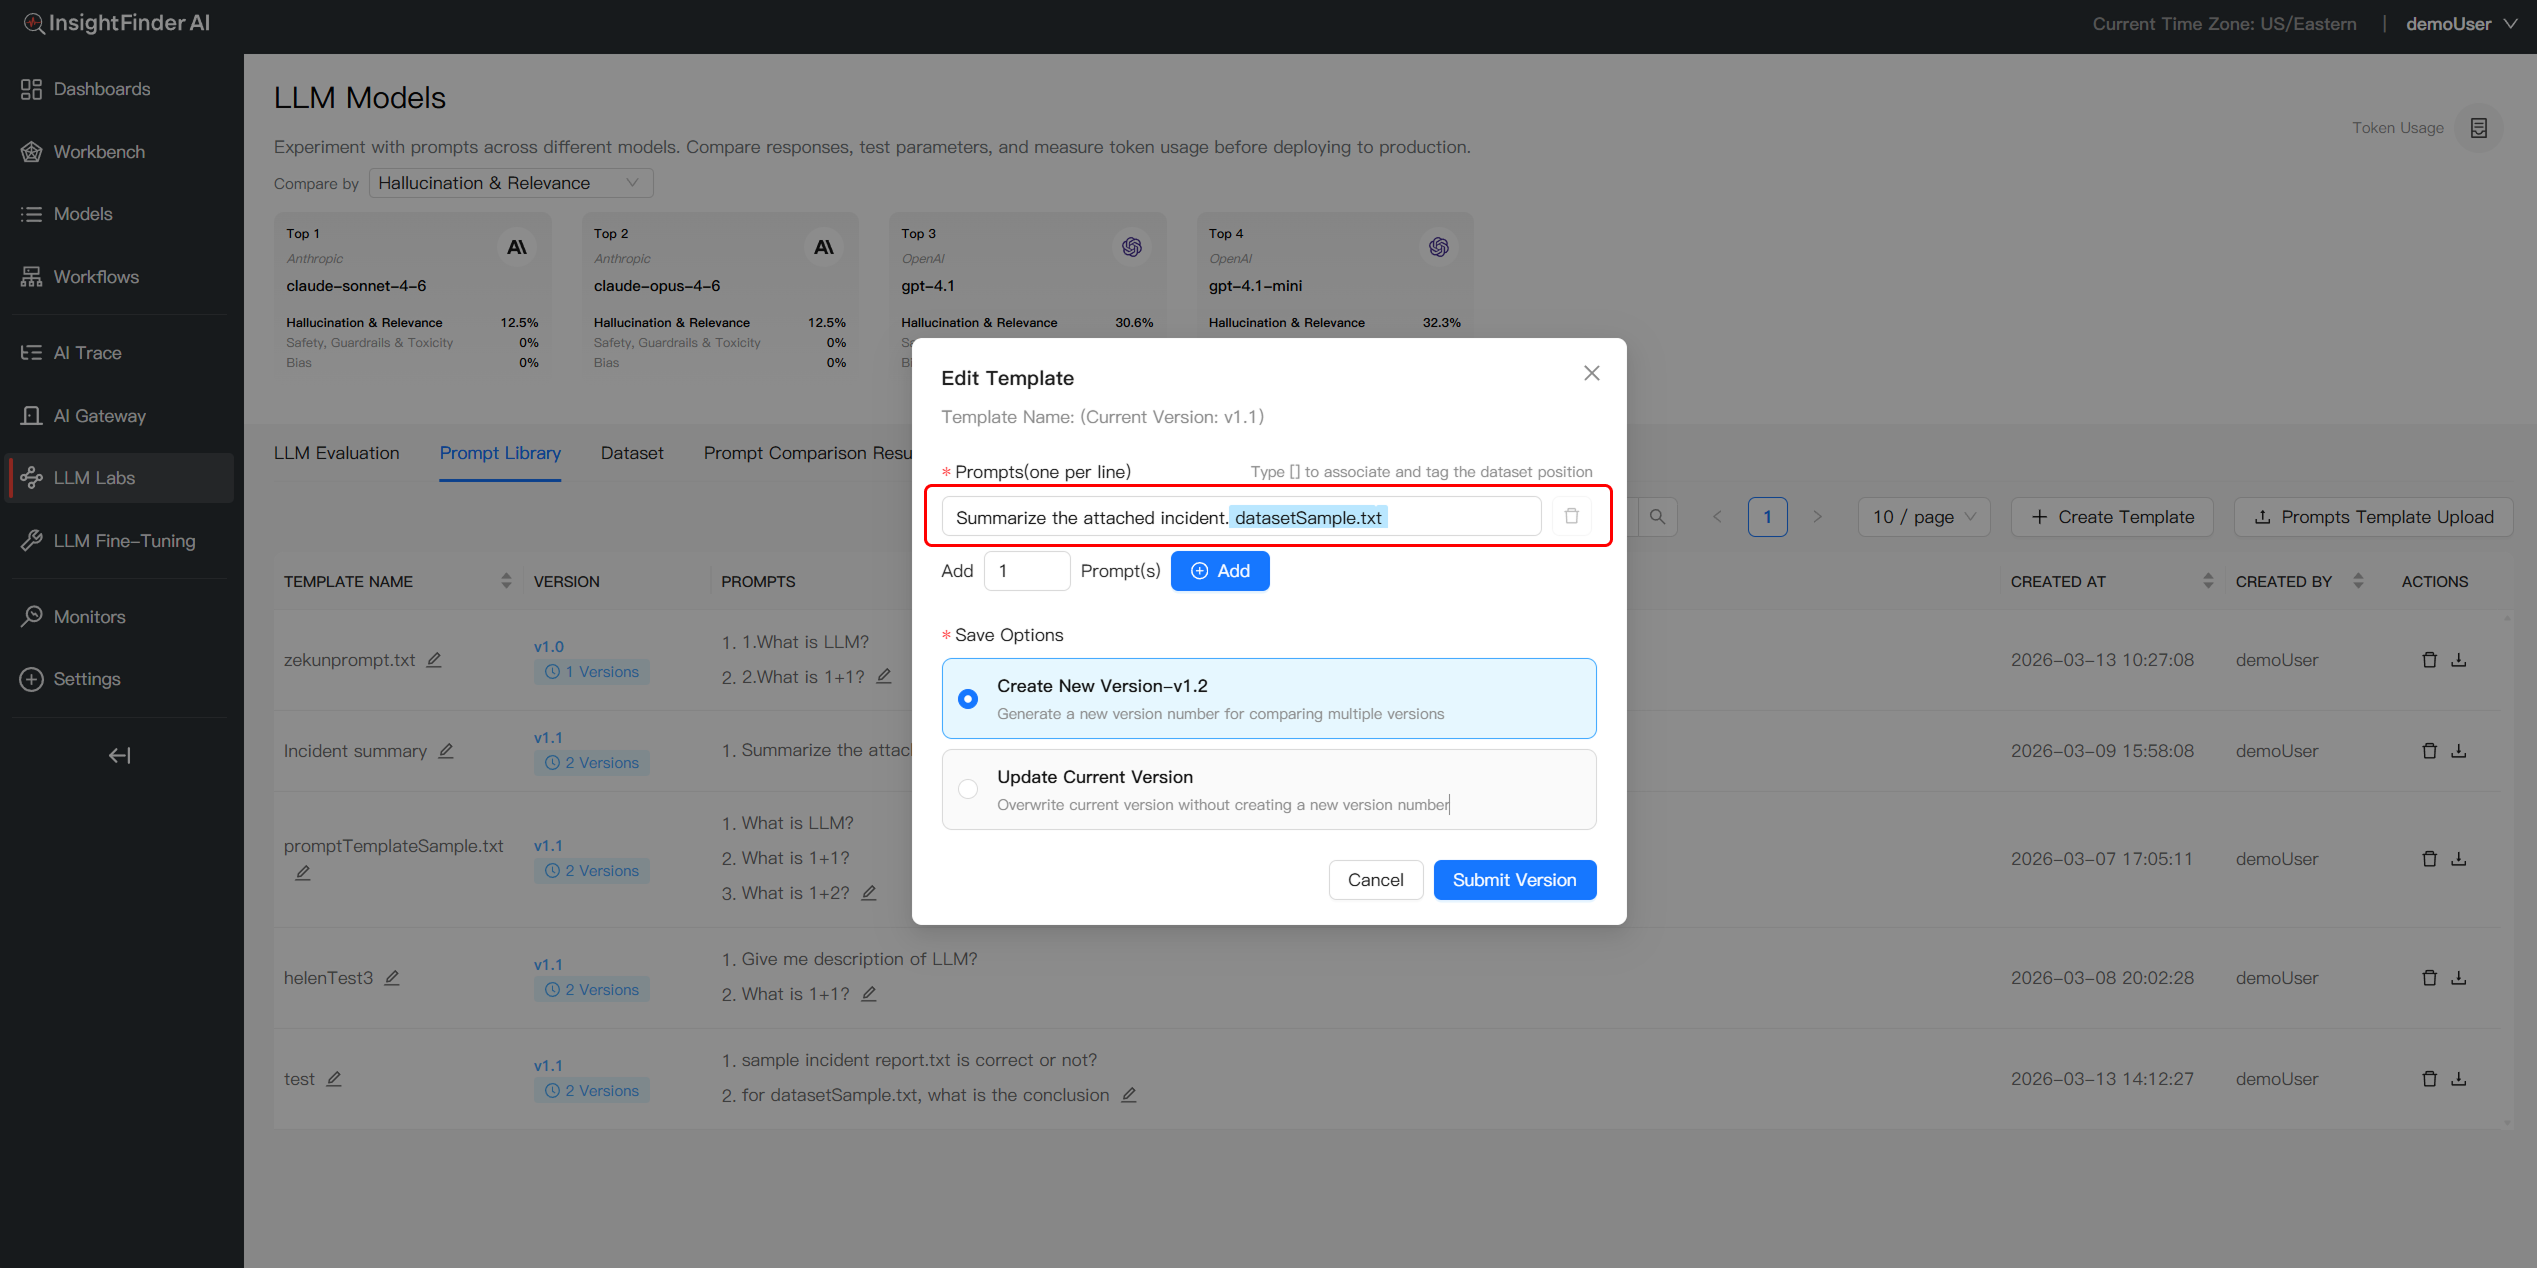Open the Token Usage report icon
The image size is (2537, 1268).
(x=2479, y=128)
